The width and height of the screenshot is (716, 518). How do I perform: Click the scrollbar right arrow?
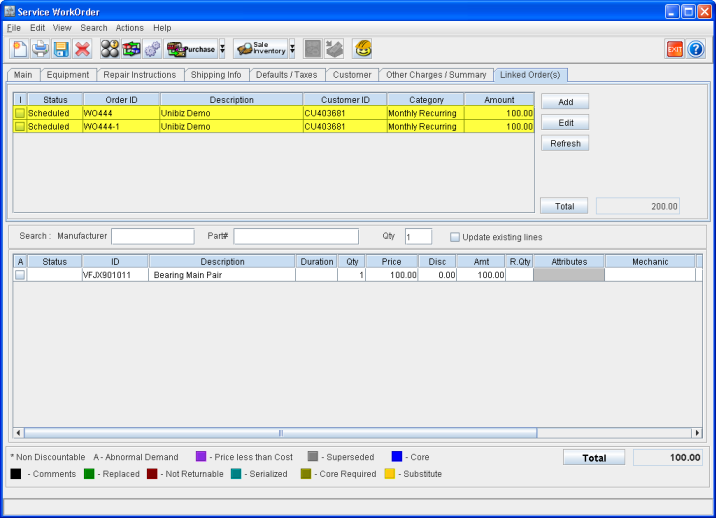pos(697,433)
